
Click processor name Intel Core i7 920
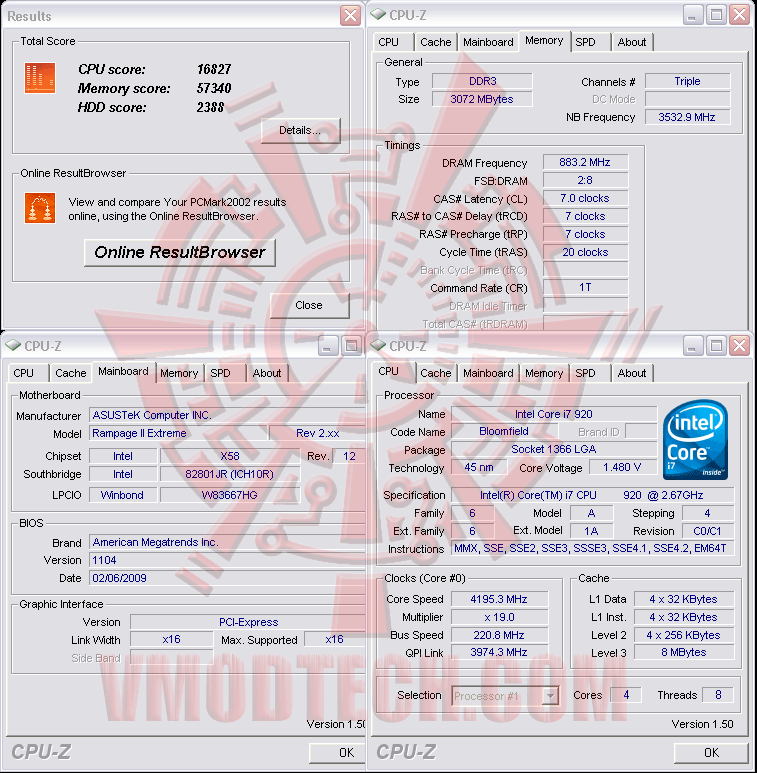554,414
